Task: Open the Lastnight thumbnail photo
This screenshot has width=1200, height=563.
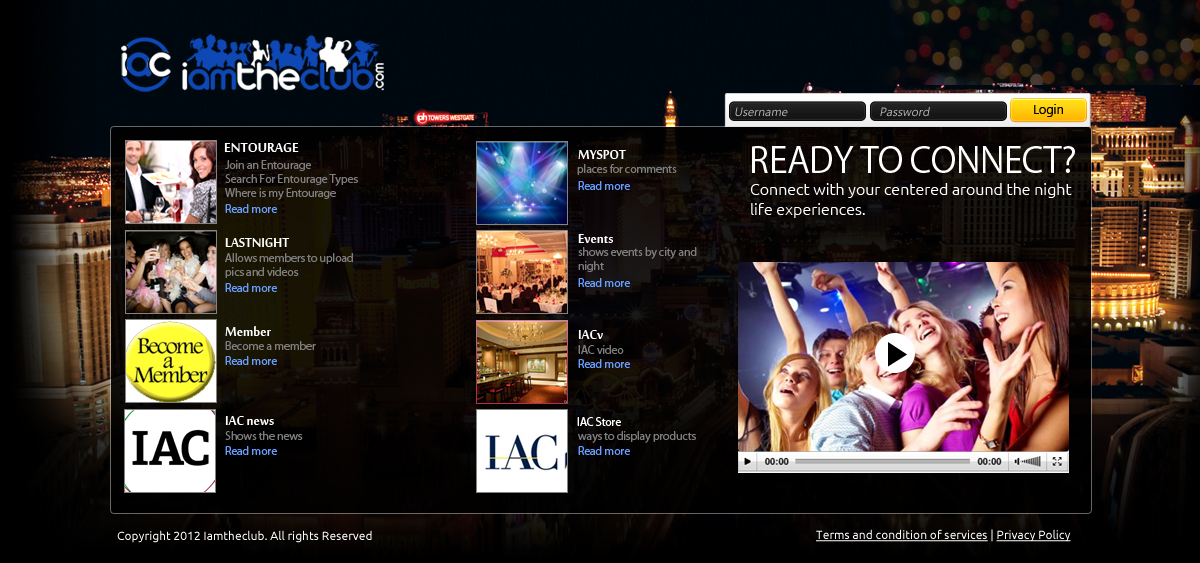Action: click(x=171, y=272)
